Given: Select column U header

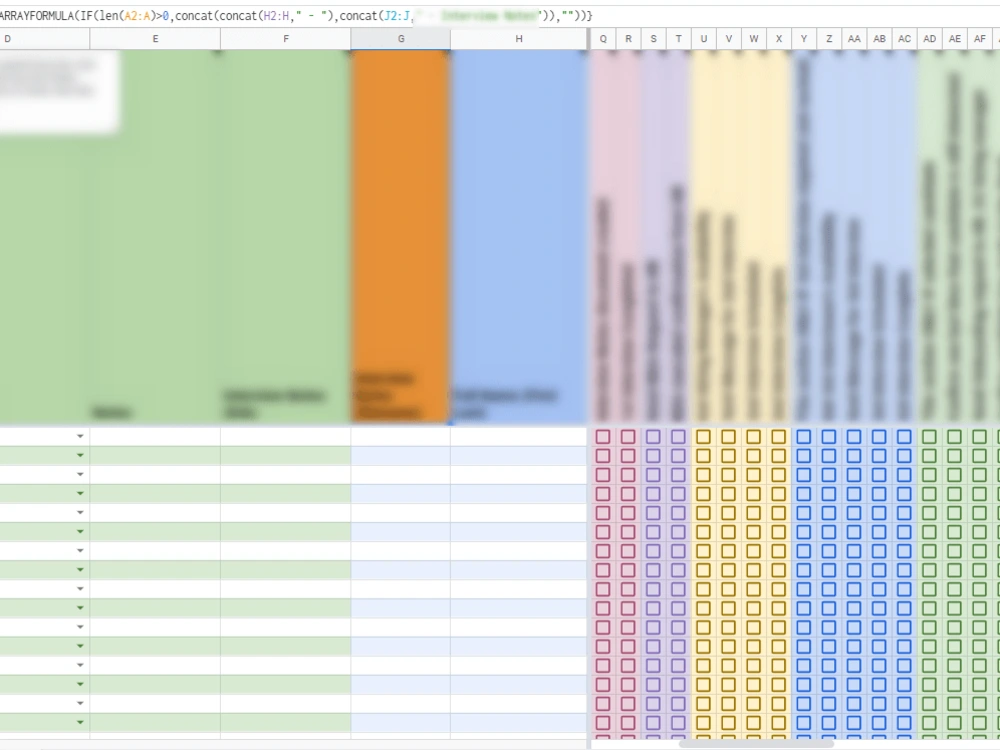Looking at the screenshot, I should coord(703,39).
